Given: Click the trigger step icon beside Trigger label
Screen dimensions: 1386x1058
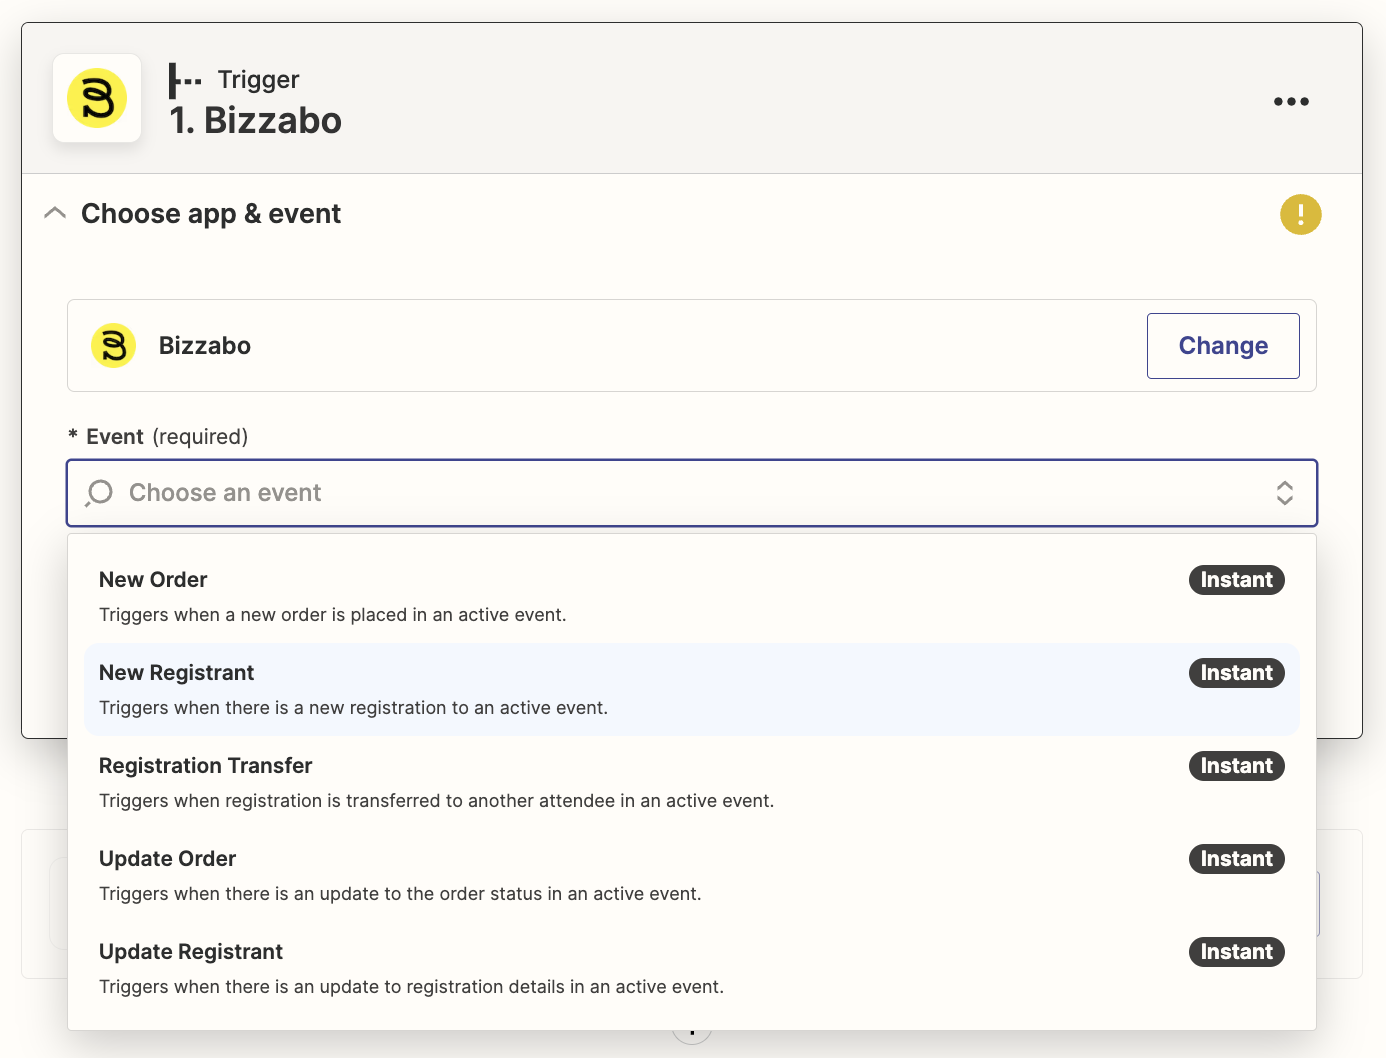Looking at the screenshot, I should [x=185, y=80].
